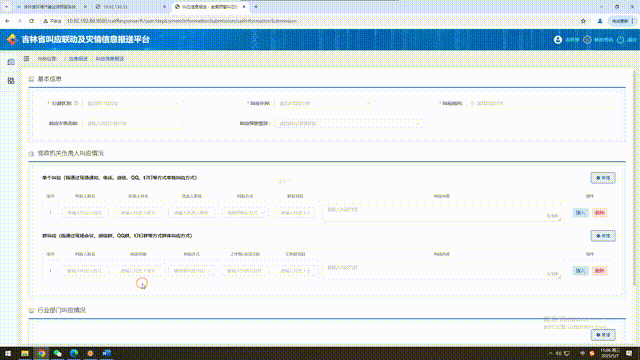Click the power logout icon in header

[620, 40]
